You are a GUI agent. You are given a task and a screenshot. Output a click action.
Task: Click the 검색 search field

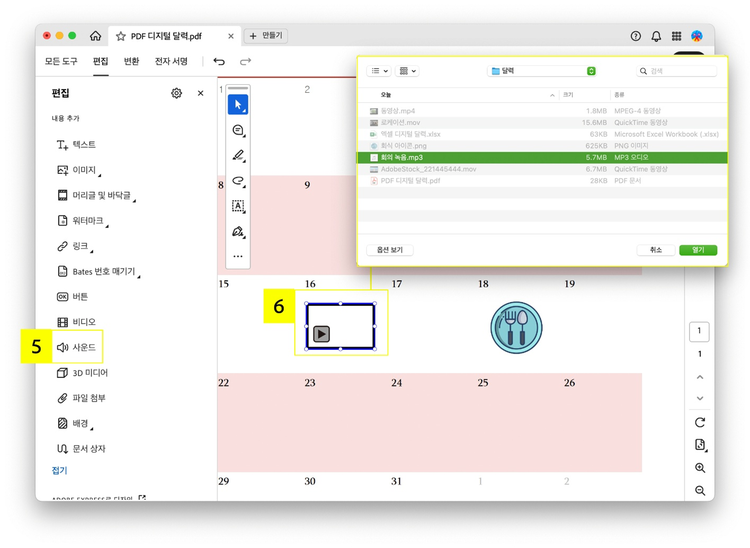pos(676,71)
